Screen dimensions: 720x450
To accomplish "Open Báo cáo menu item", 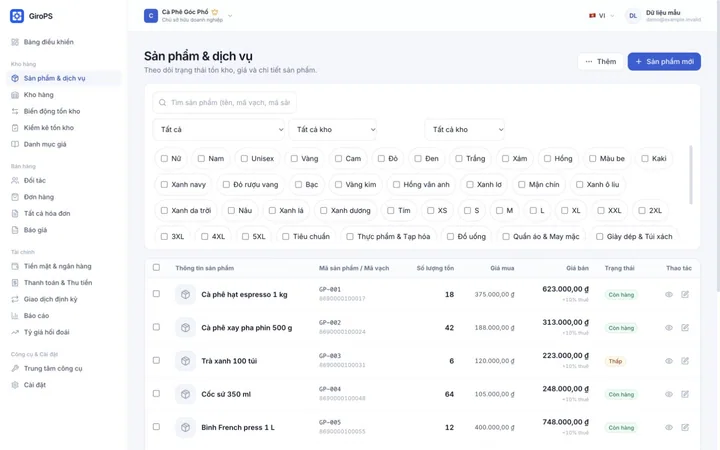I will coord(63,316).
